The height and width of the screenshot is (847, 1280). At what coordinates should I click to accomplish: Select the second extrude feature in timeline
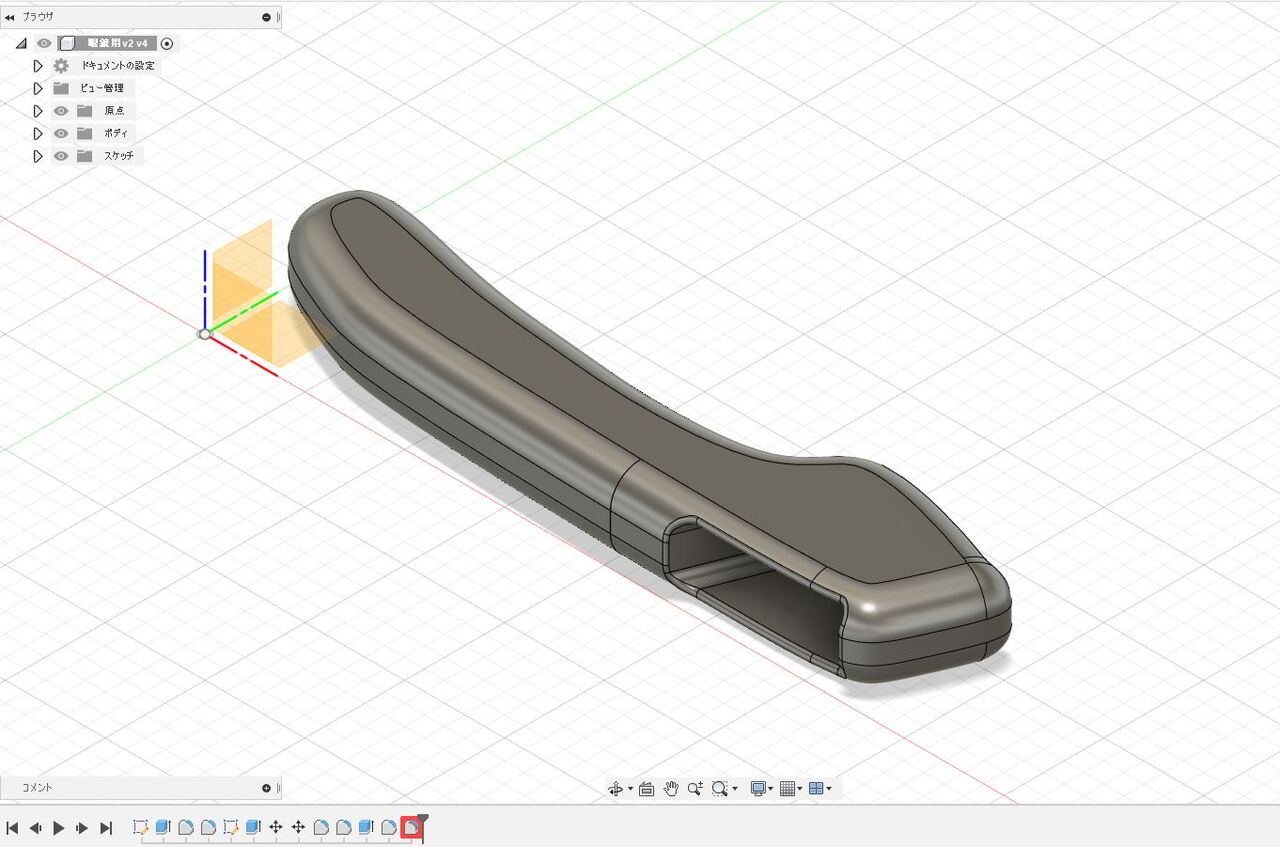(x=253, y=828)
